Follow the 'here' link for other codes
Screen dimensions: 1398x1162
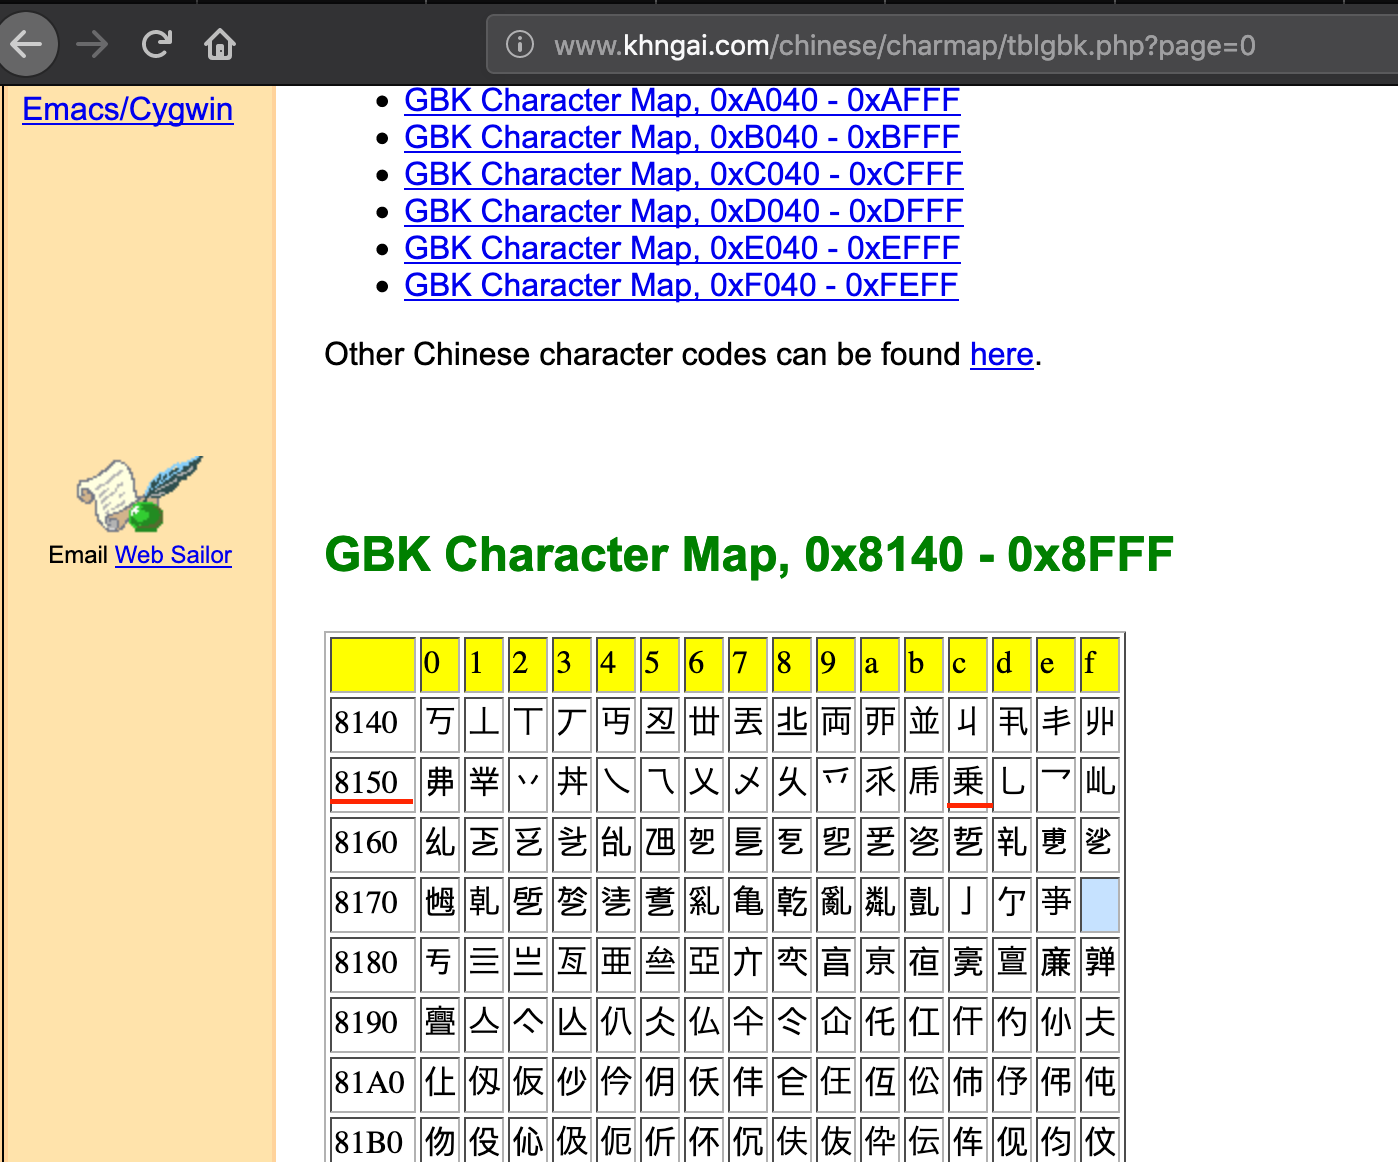(x=1001, y=354)
